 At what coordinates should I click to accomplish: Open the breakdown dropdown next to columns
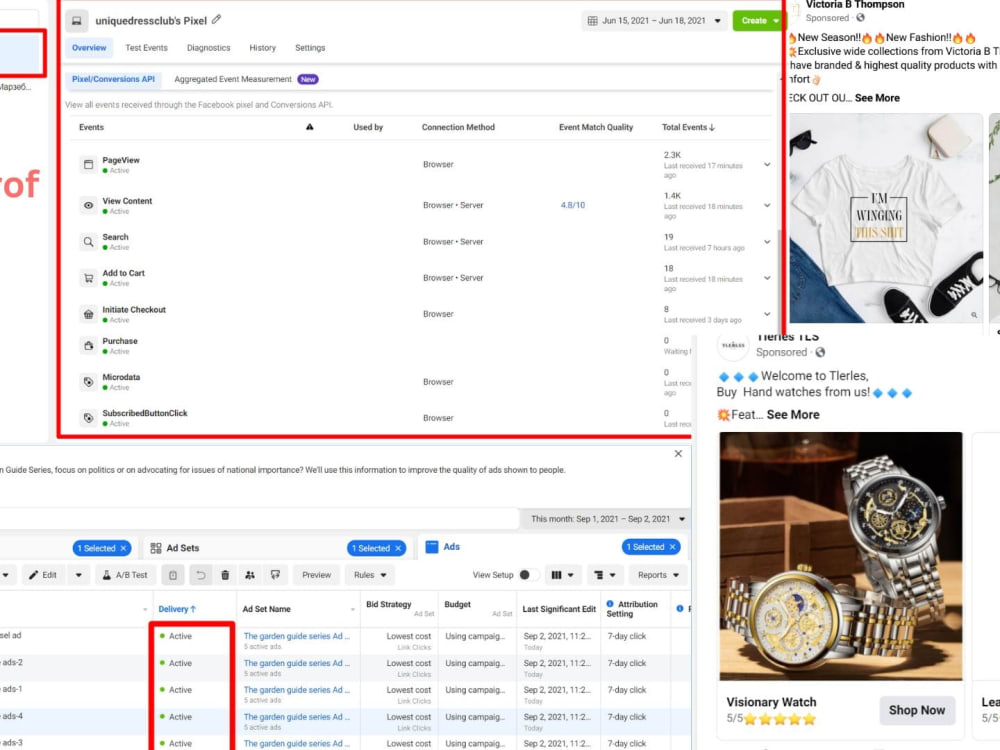tap(604, 575)
